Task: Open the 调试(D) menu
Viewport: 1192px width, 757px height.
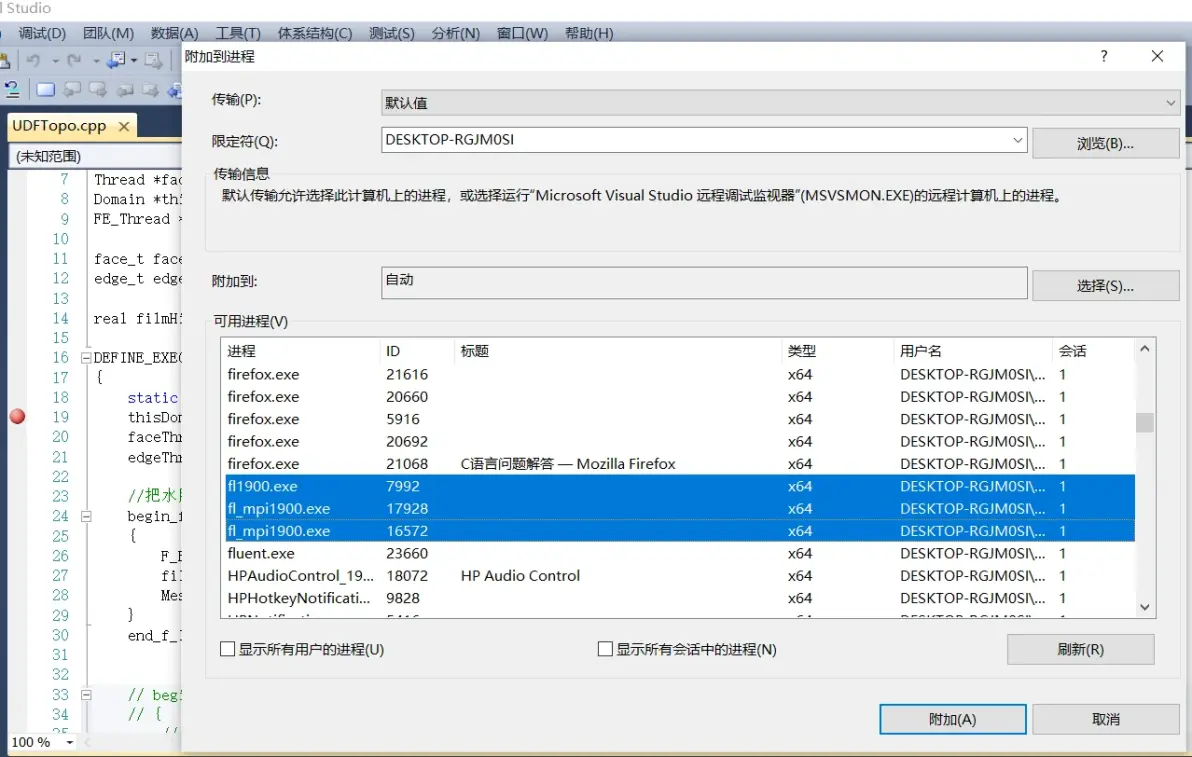Action: [x=42, y=33]
